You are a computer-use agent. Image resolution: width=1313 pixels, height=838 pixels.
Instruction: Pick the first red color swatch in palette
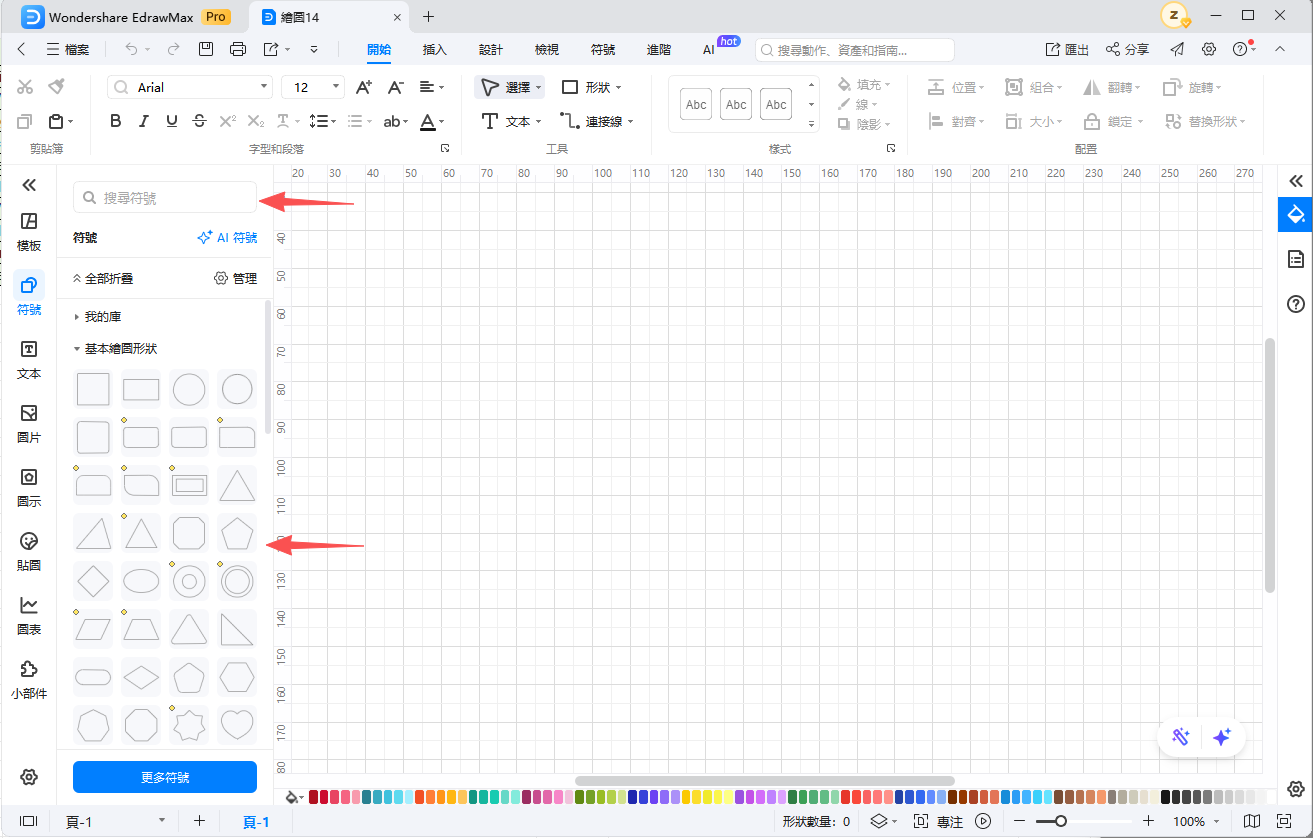point(314,797)
